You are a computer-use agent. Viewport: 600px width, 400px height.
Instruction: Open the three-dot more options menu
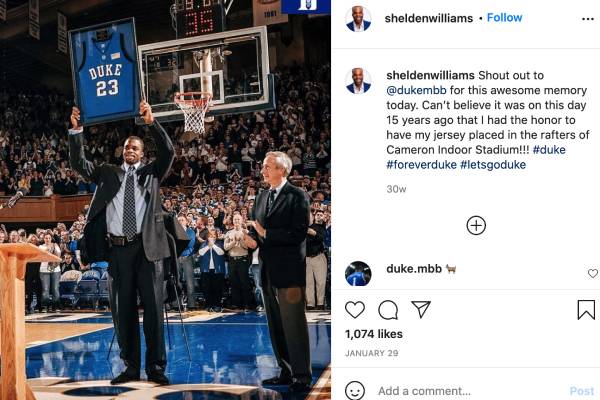(587, 19)
